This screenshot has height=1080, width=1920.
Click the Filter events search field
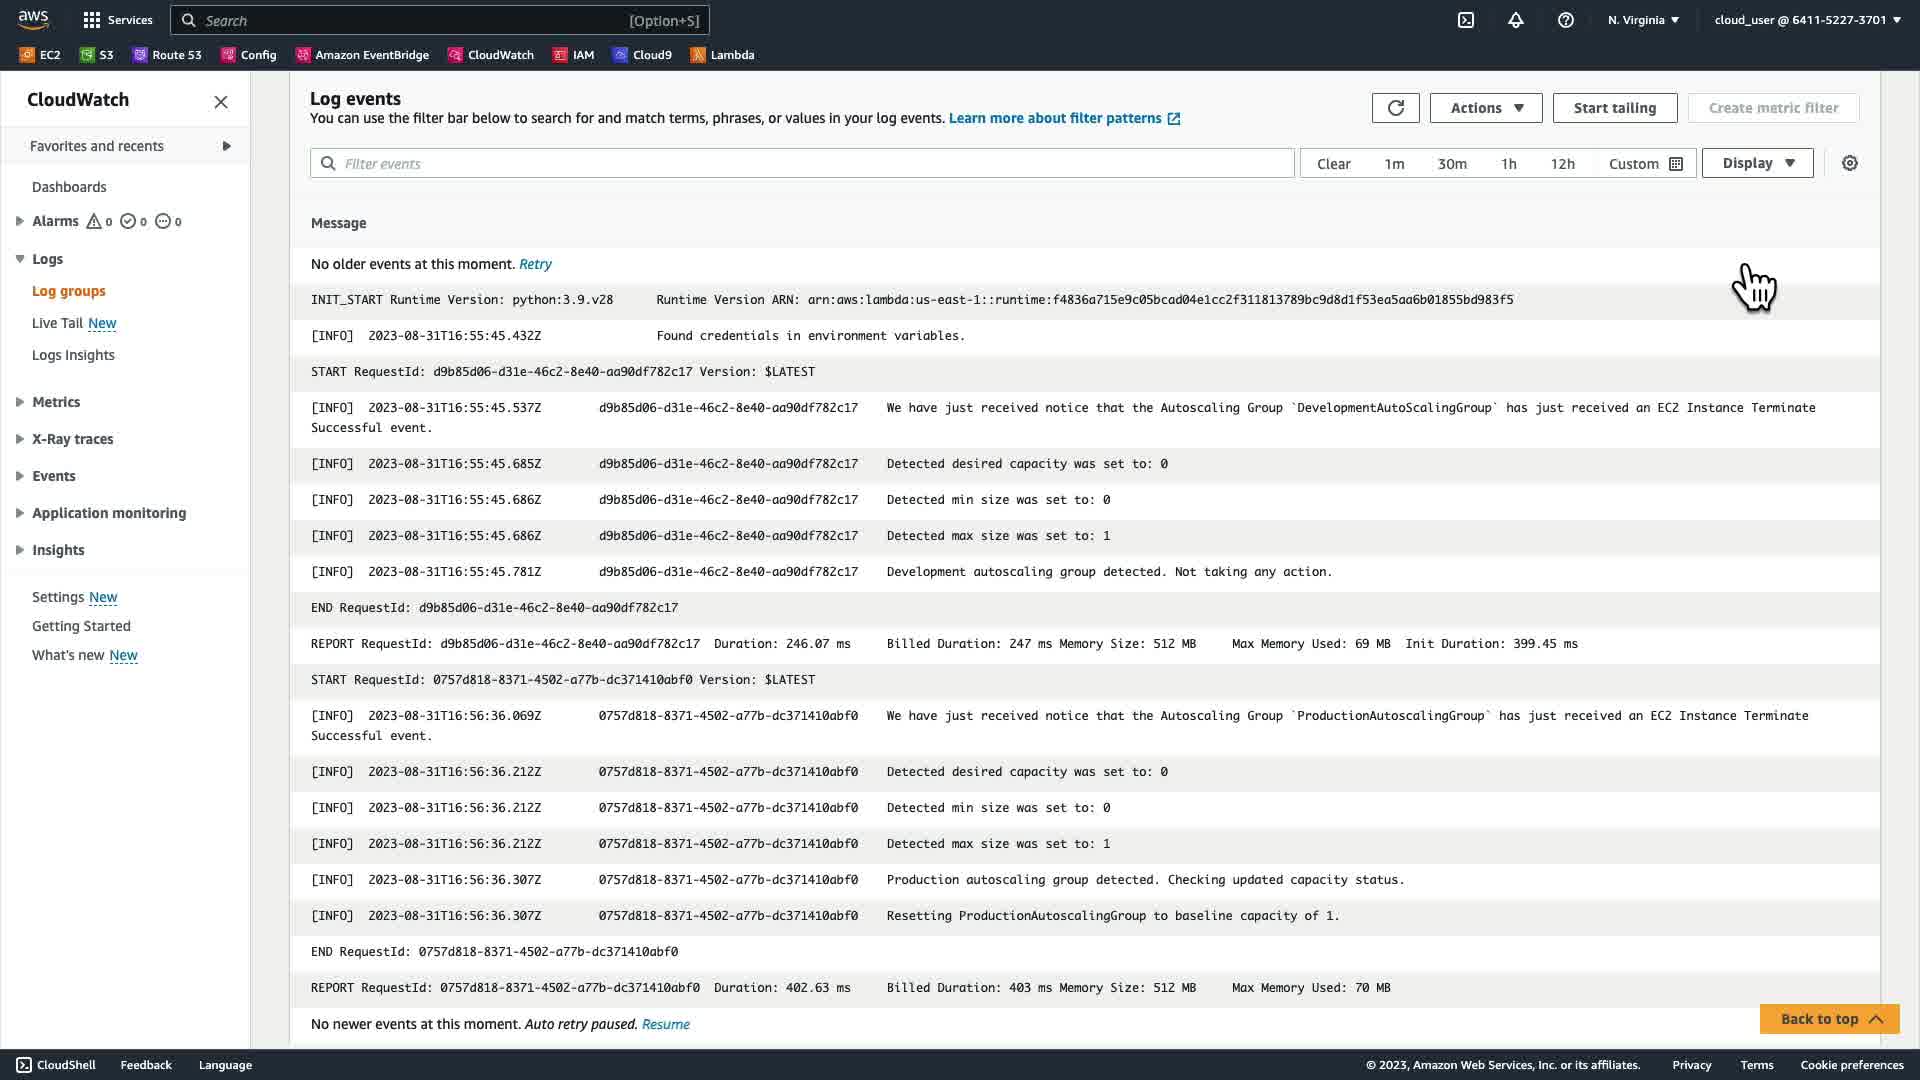tap(800, 163)
